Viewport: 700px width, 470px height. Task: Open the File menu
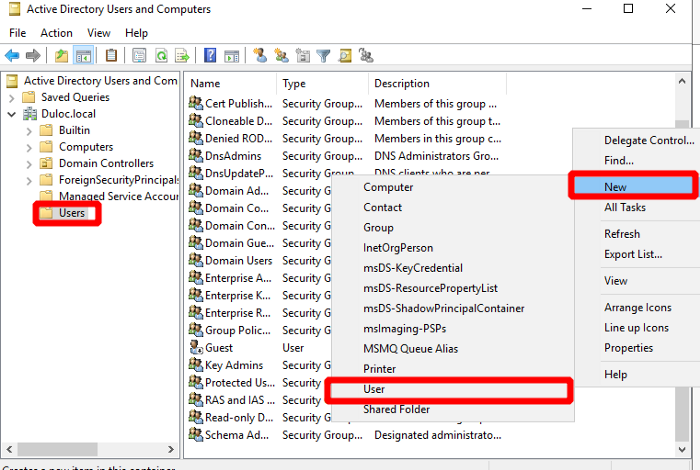17,33
